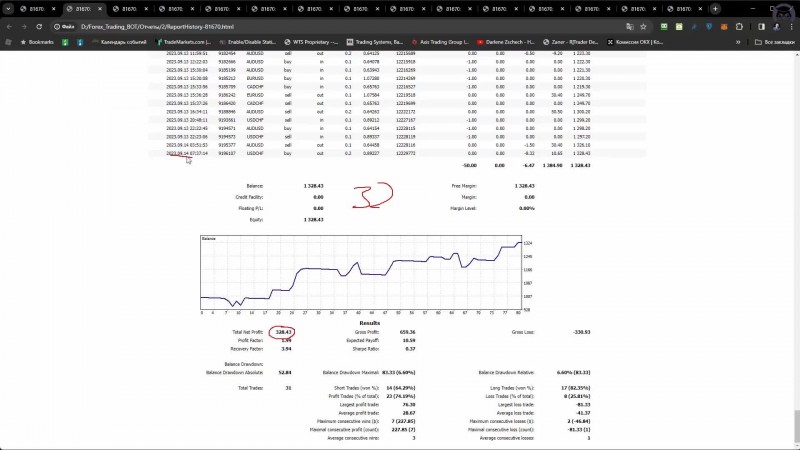
Task: Open the Файл site info chip
Action: [65, 27]
